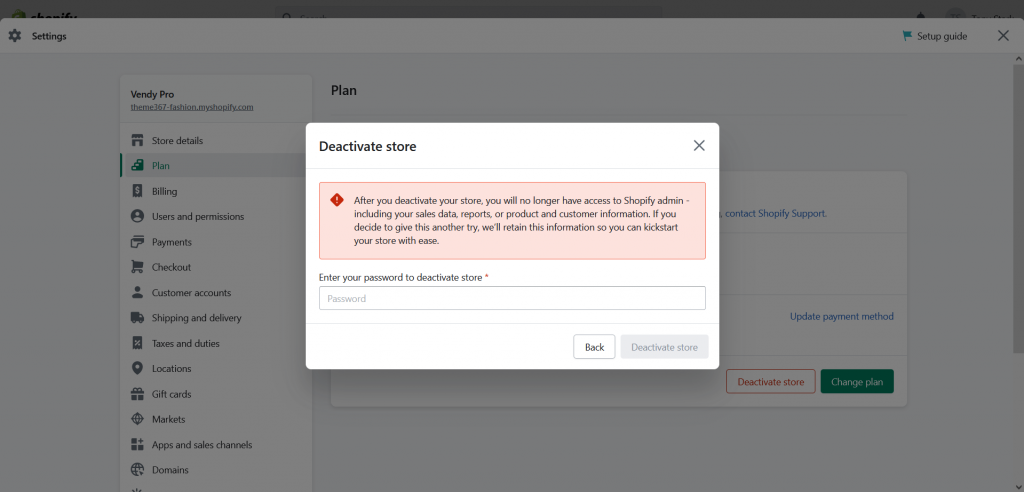This screenshot has height=492, width=1024.
Task: Click the Apps and sales channels icon
Action: tap(137, 444)
